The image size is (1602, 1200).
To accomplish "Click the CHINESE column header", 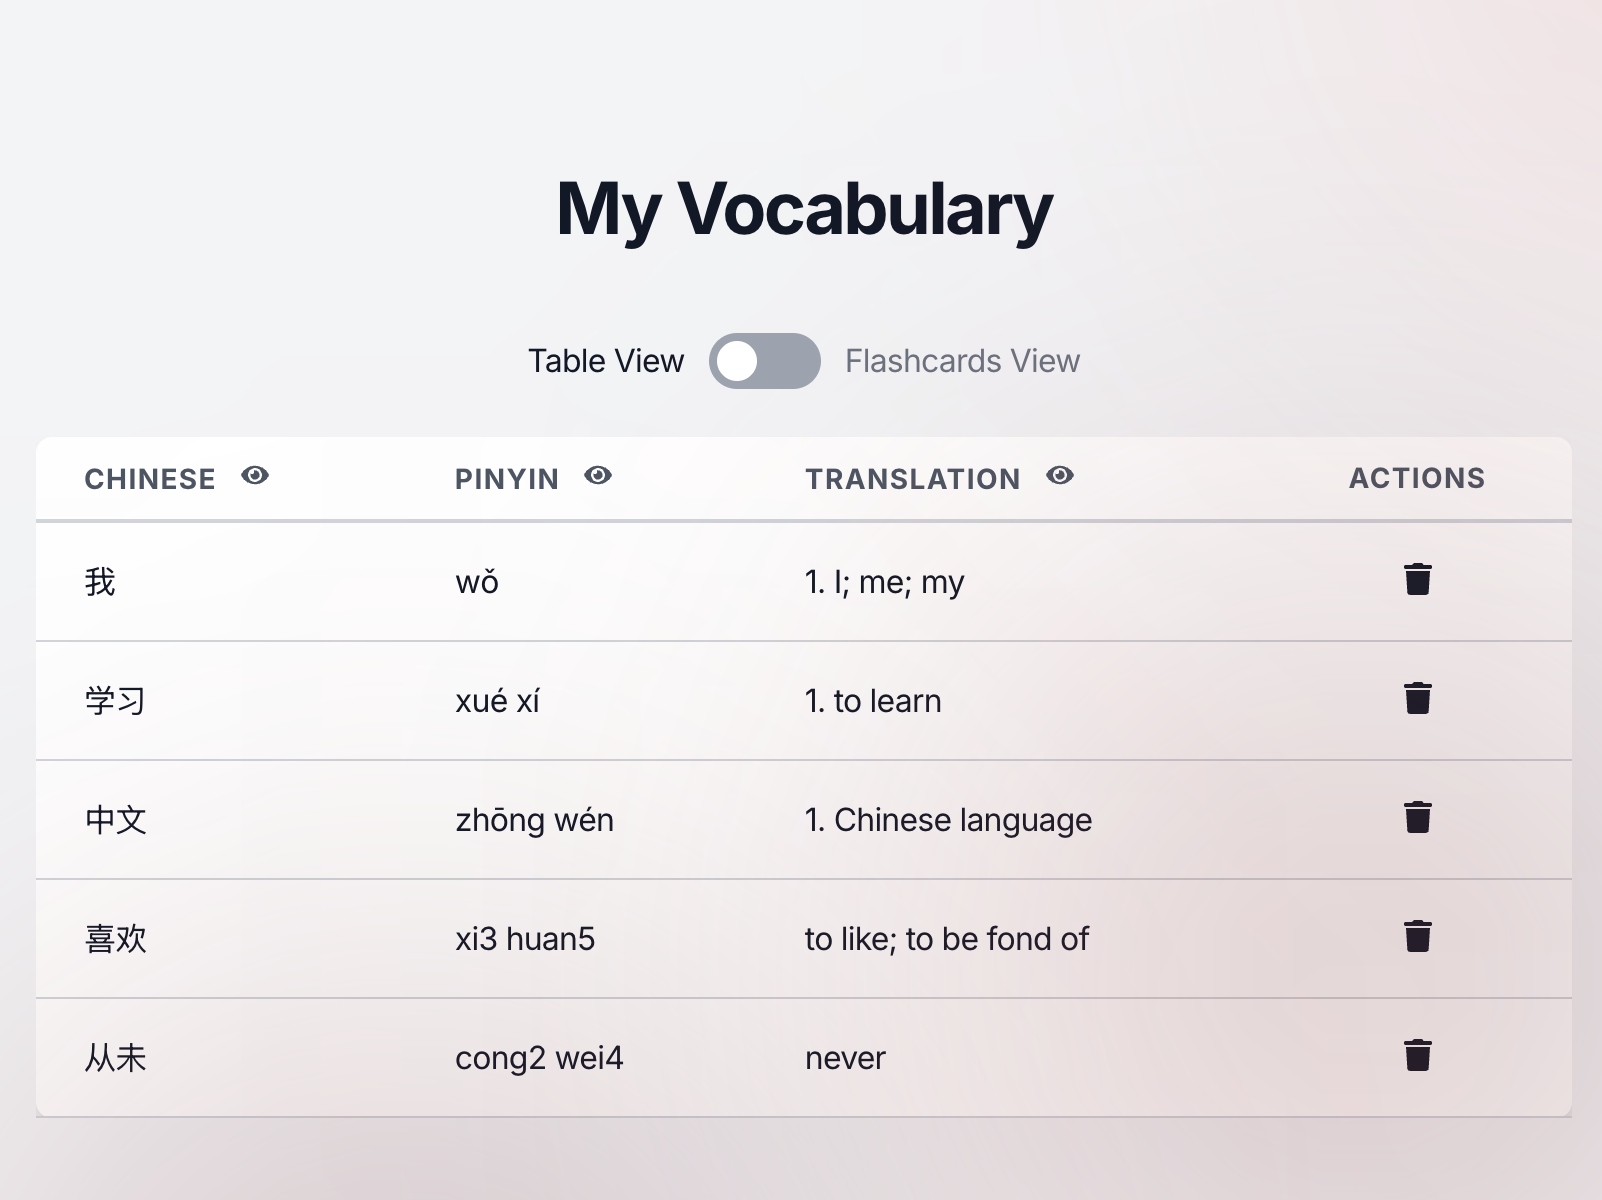I will pyautogui.click(x=150, y=479).
